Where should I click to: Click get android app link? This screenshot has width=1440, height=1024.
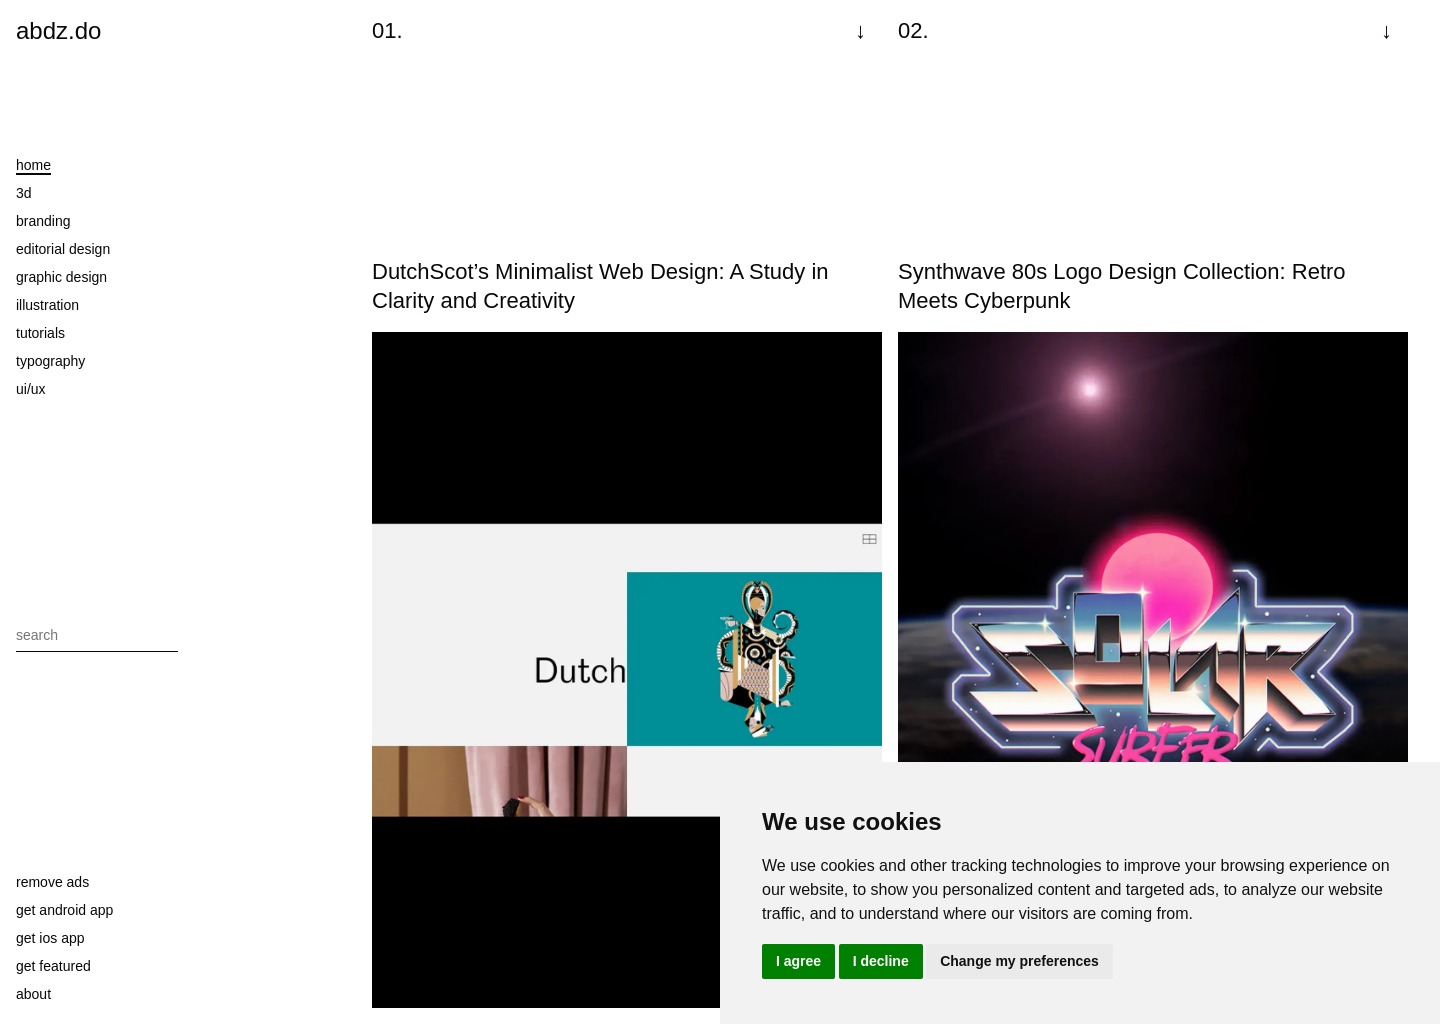click(64, 910)
